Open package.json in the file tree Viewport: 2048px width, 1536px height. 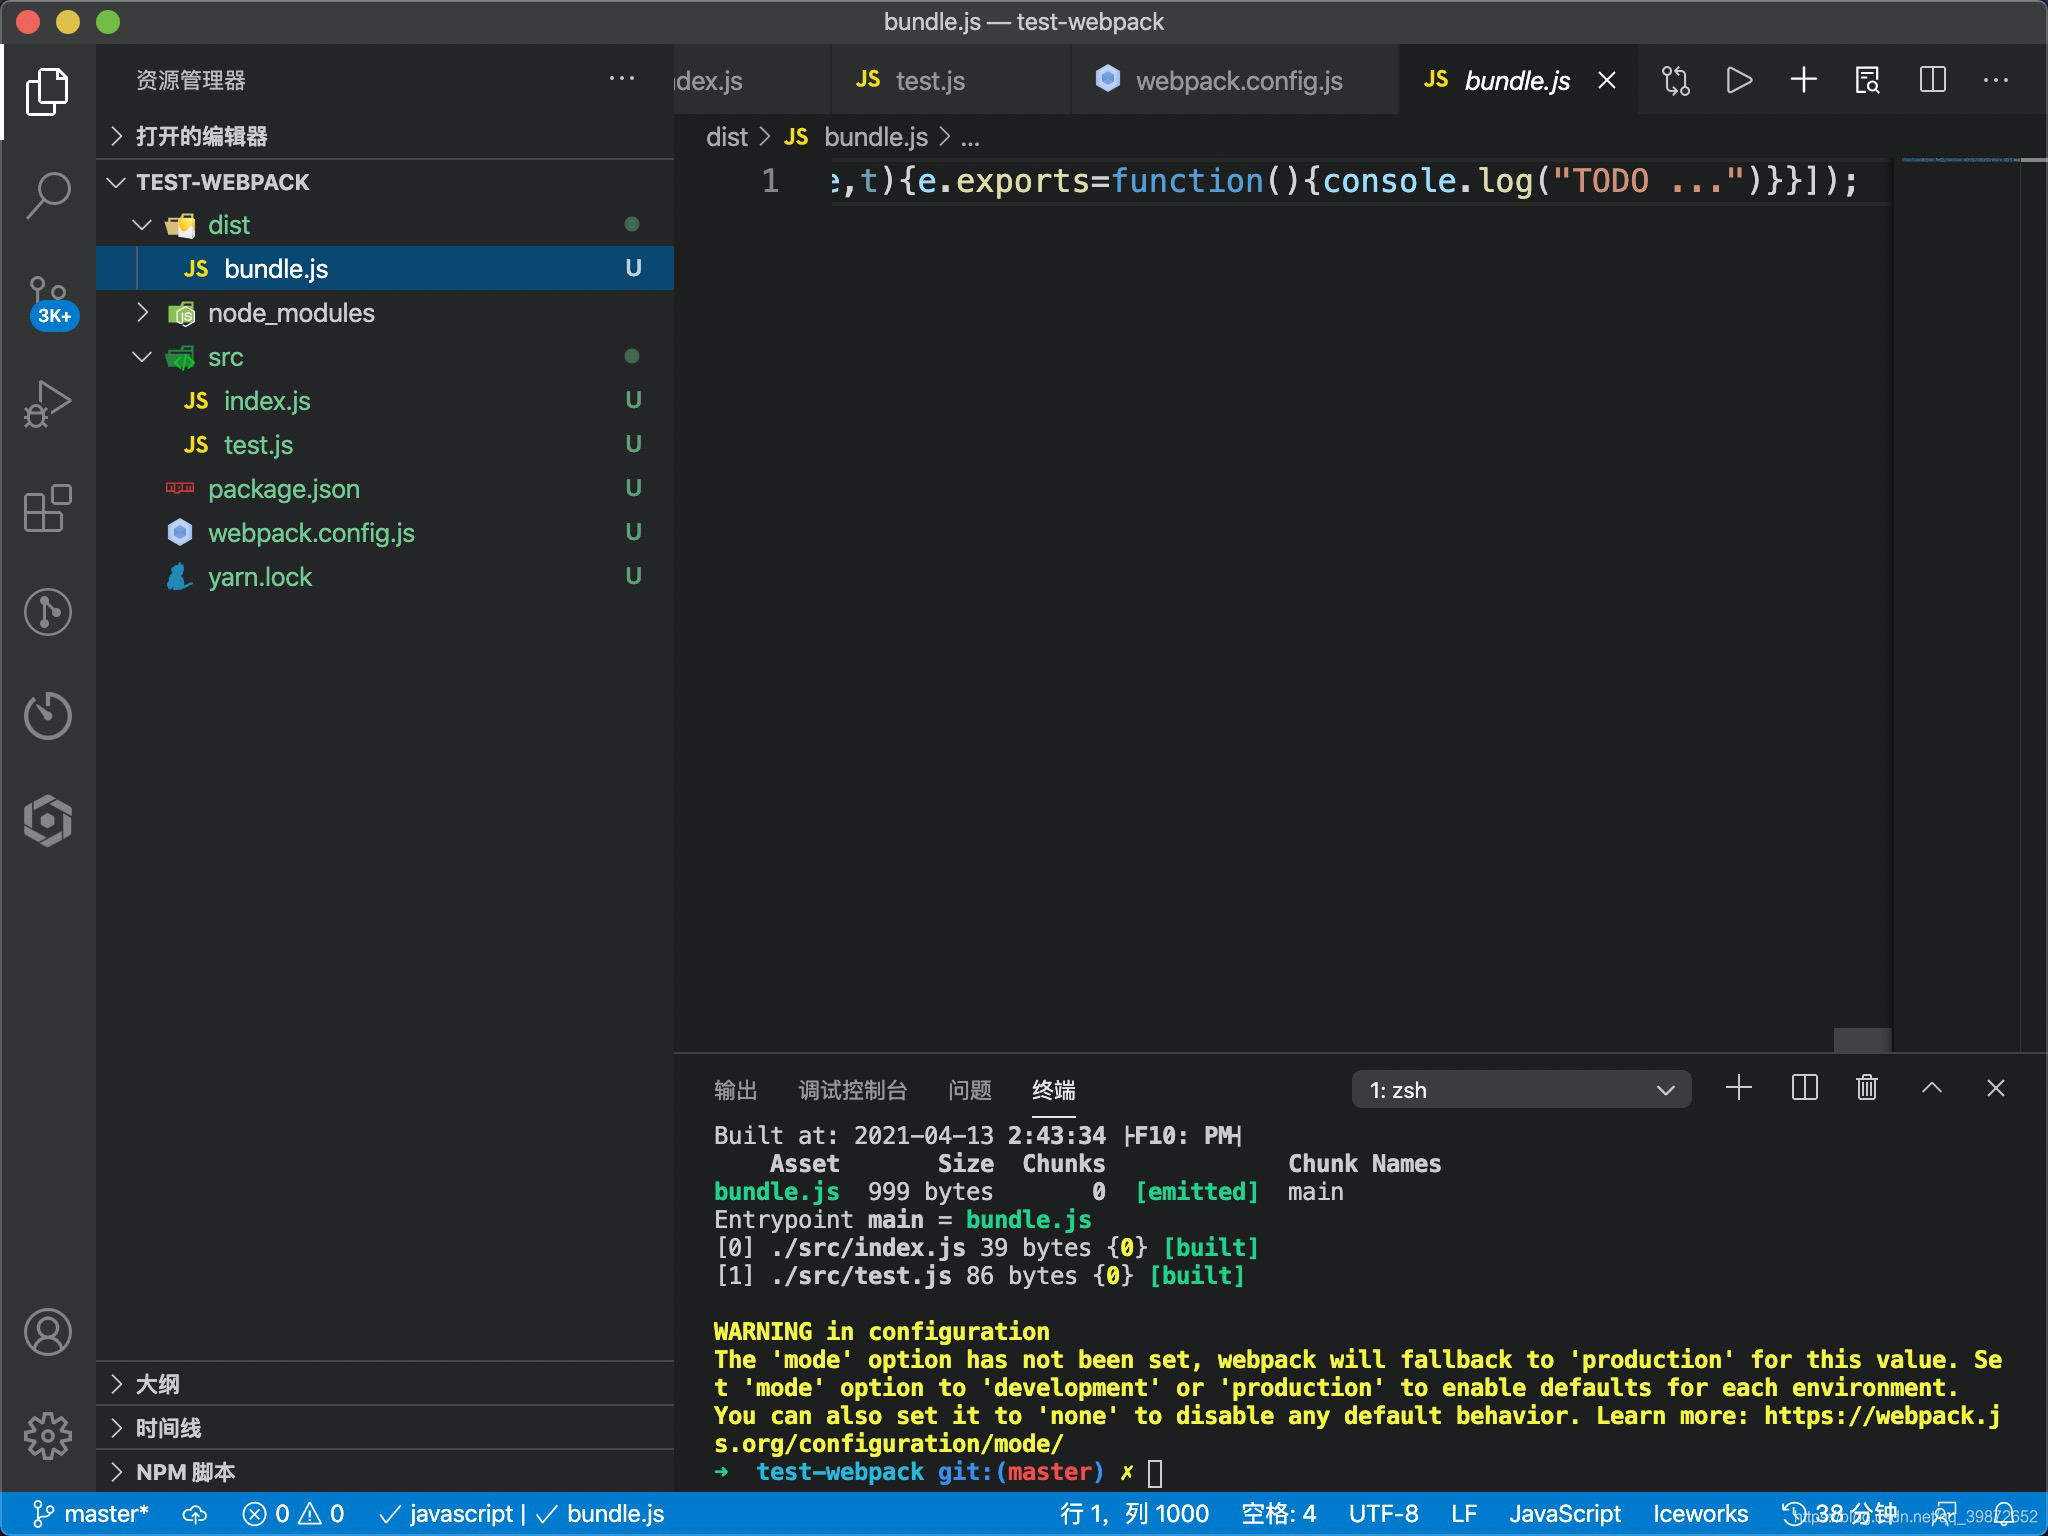385,488
